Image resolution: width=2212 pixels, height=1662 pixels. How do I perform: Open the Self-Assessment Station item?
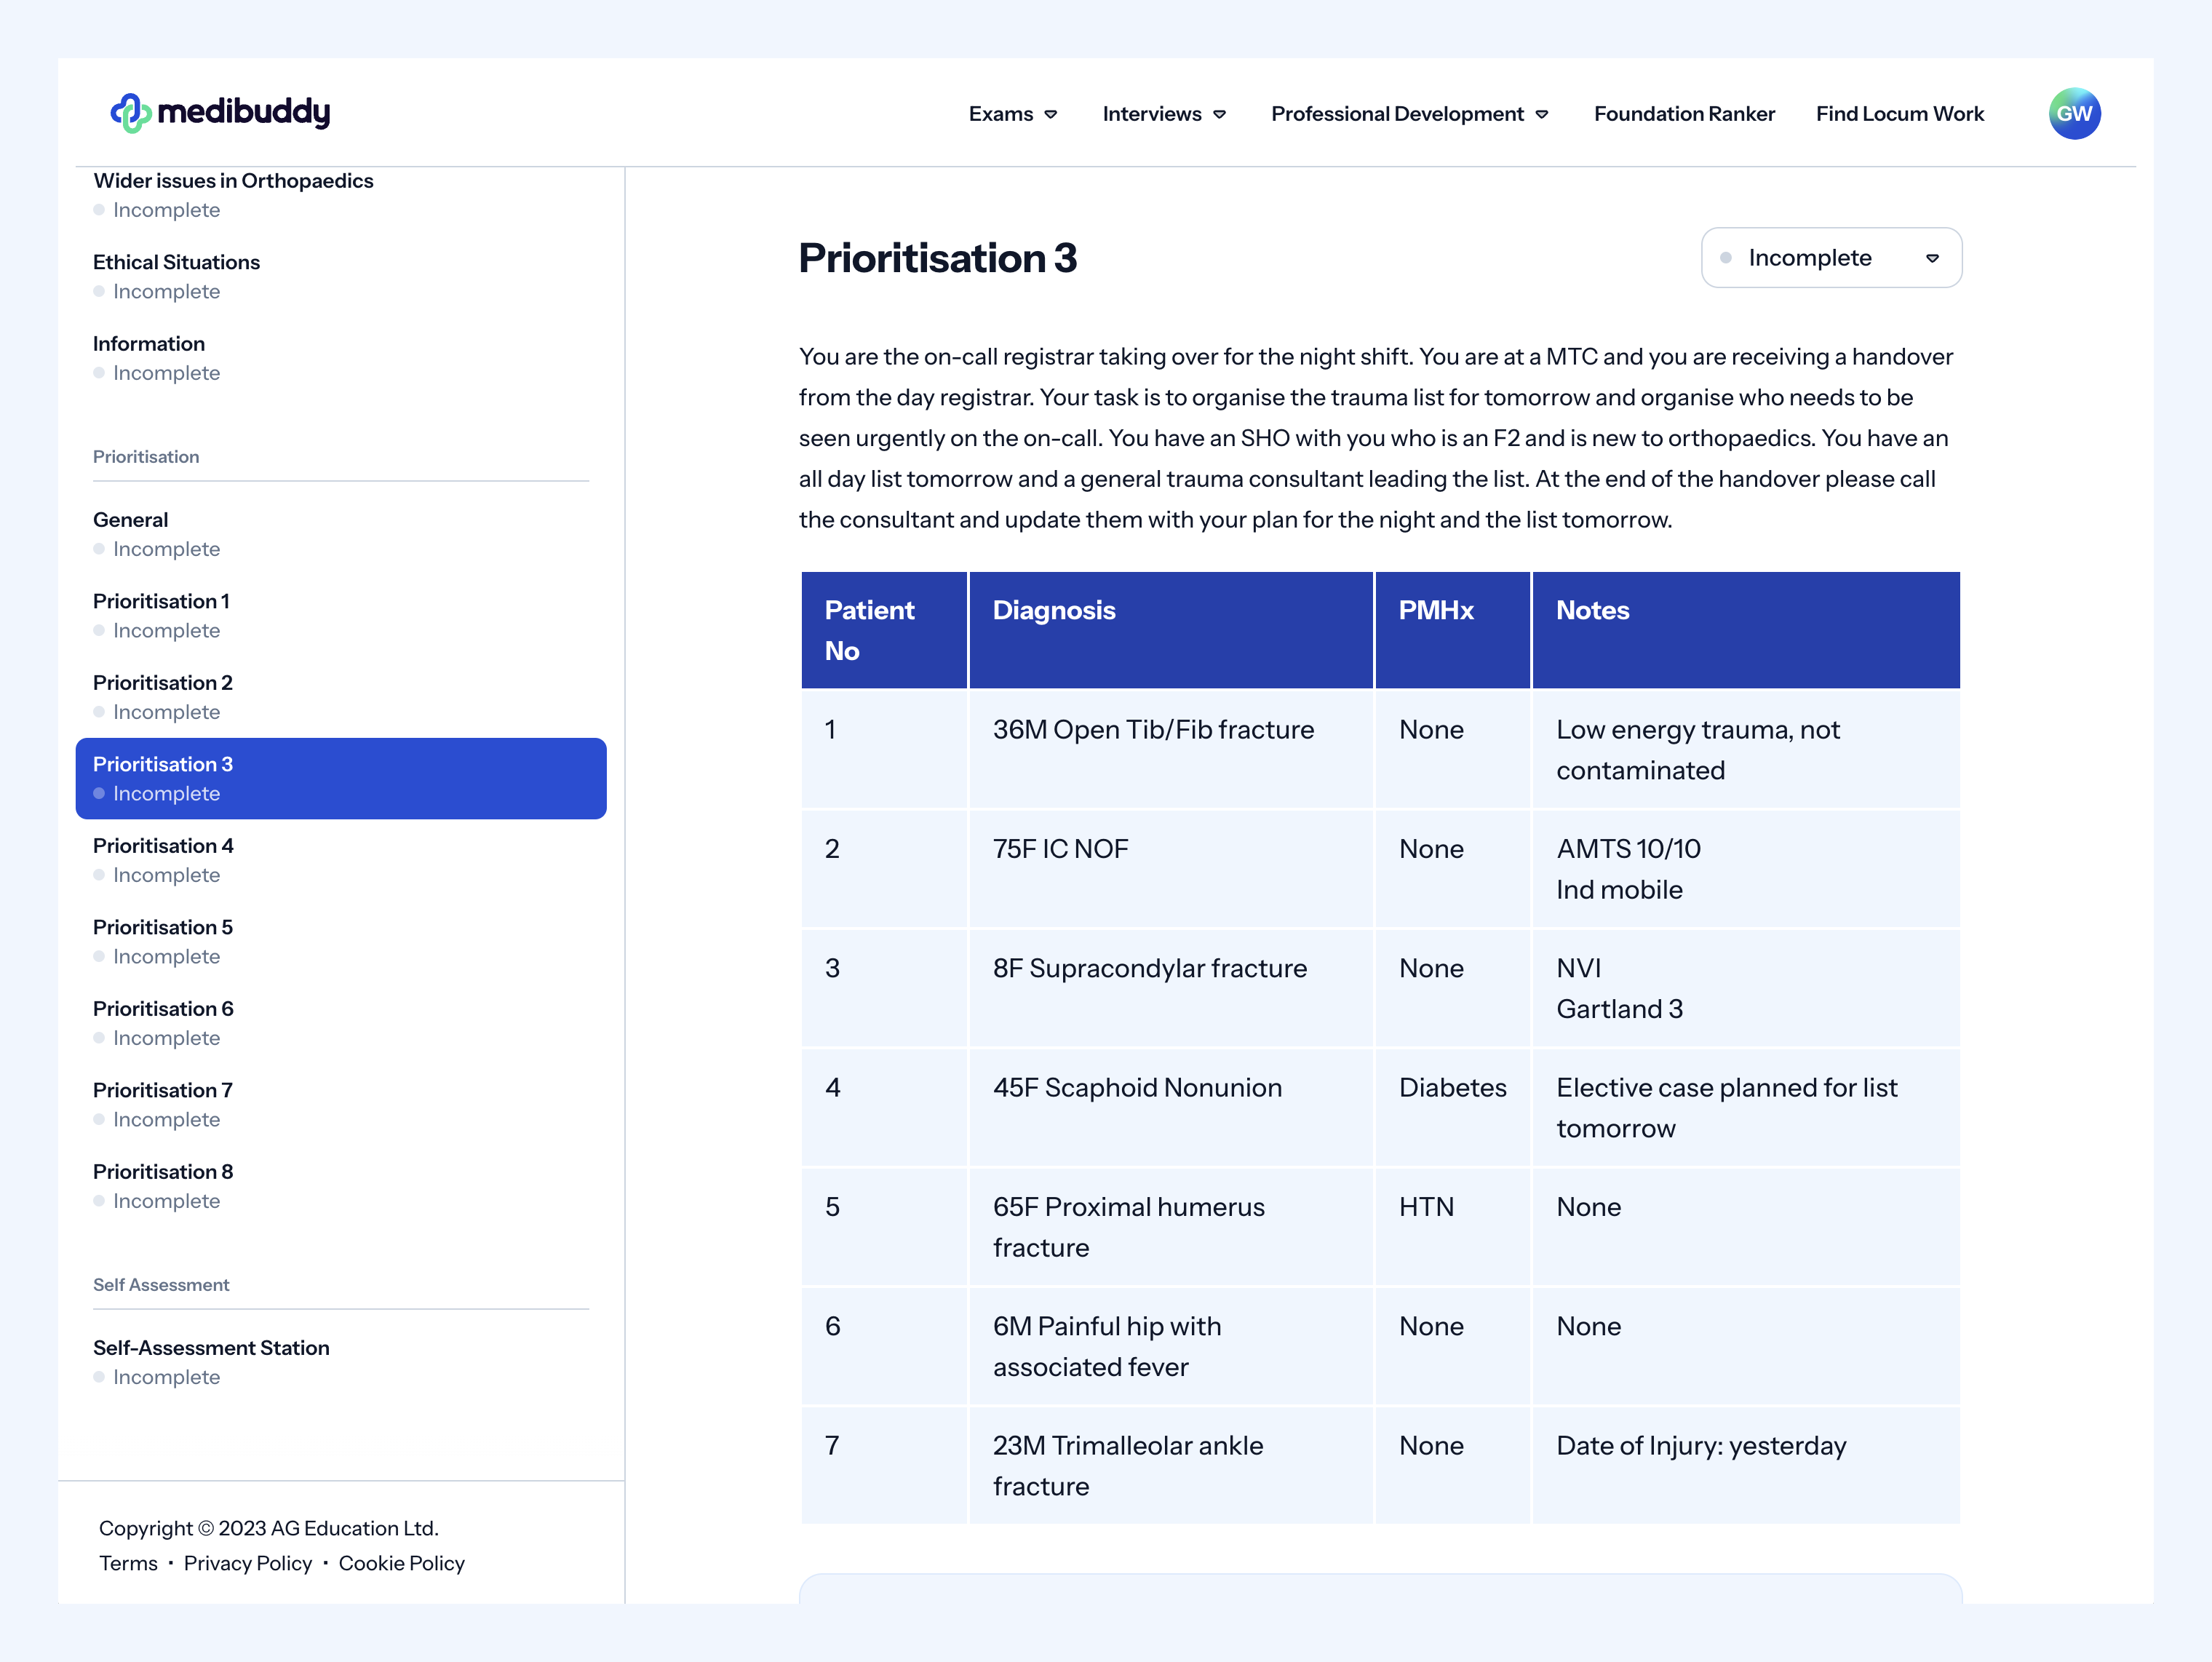(341, 1362)
